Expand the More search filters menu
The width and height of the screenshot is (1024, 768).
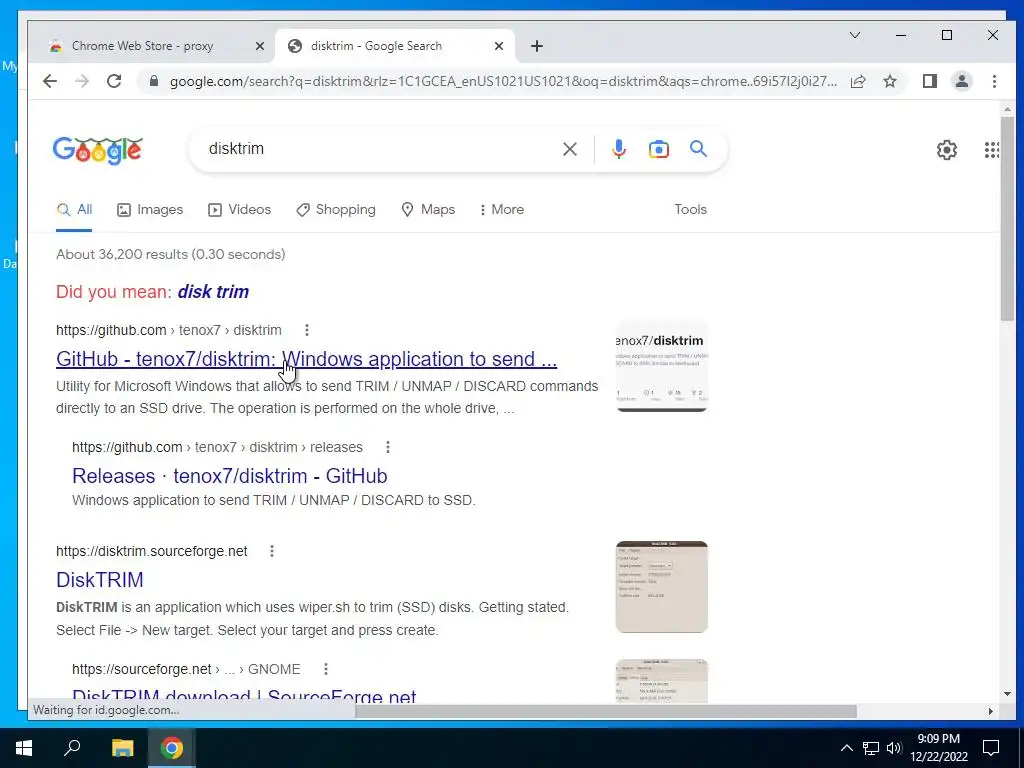coord(502,210)
